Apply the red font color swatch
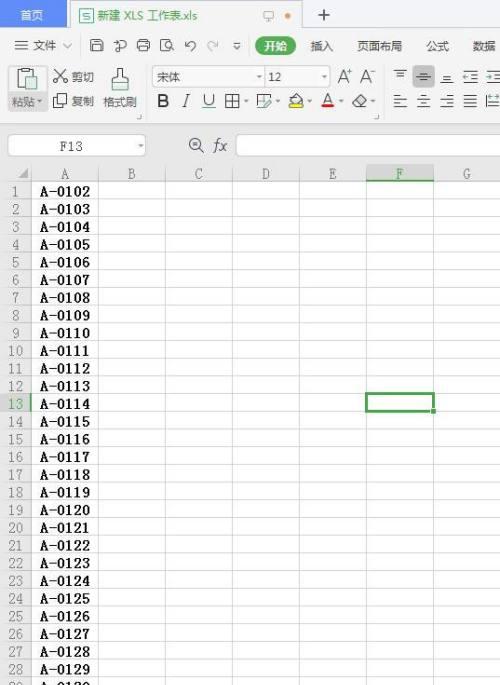The width and height of the screenshot is (500, 685). [x=328, y=101]
